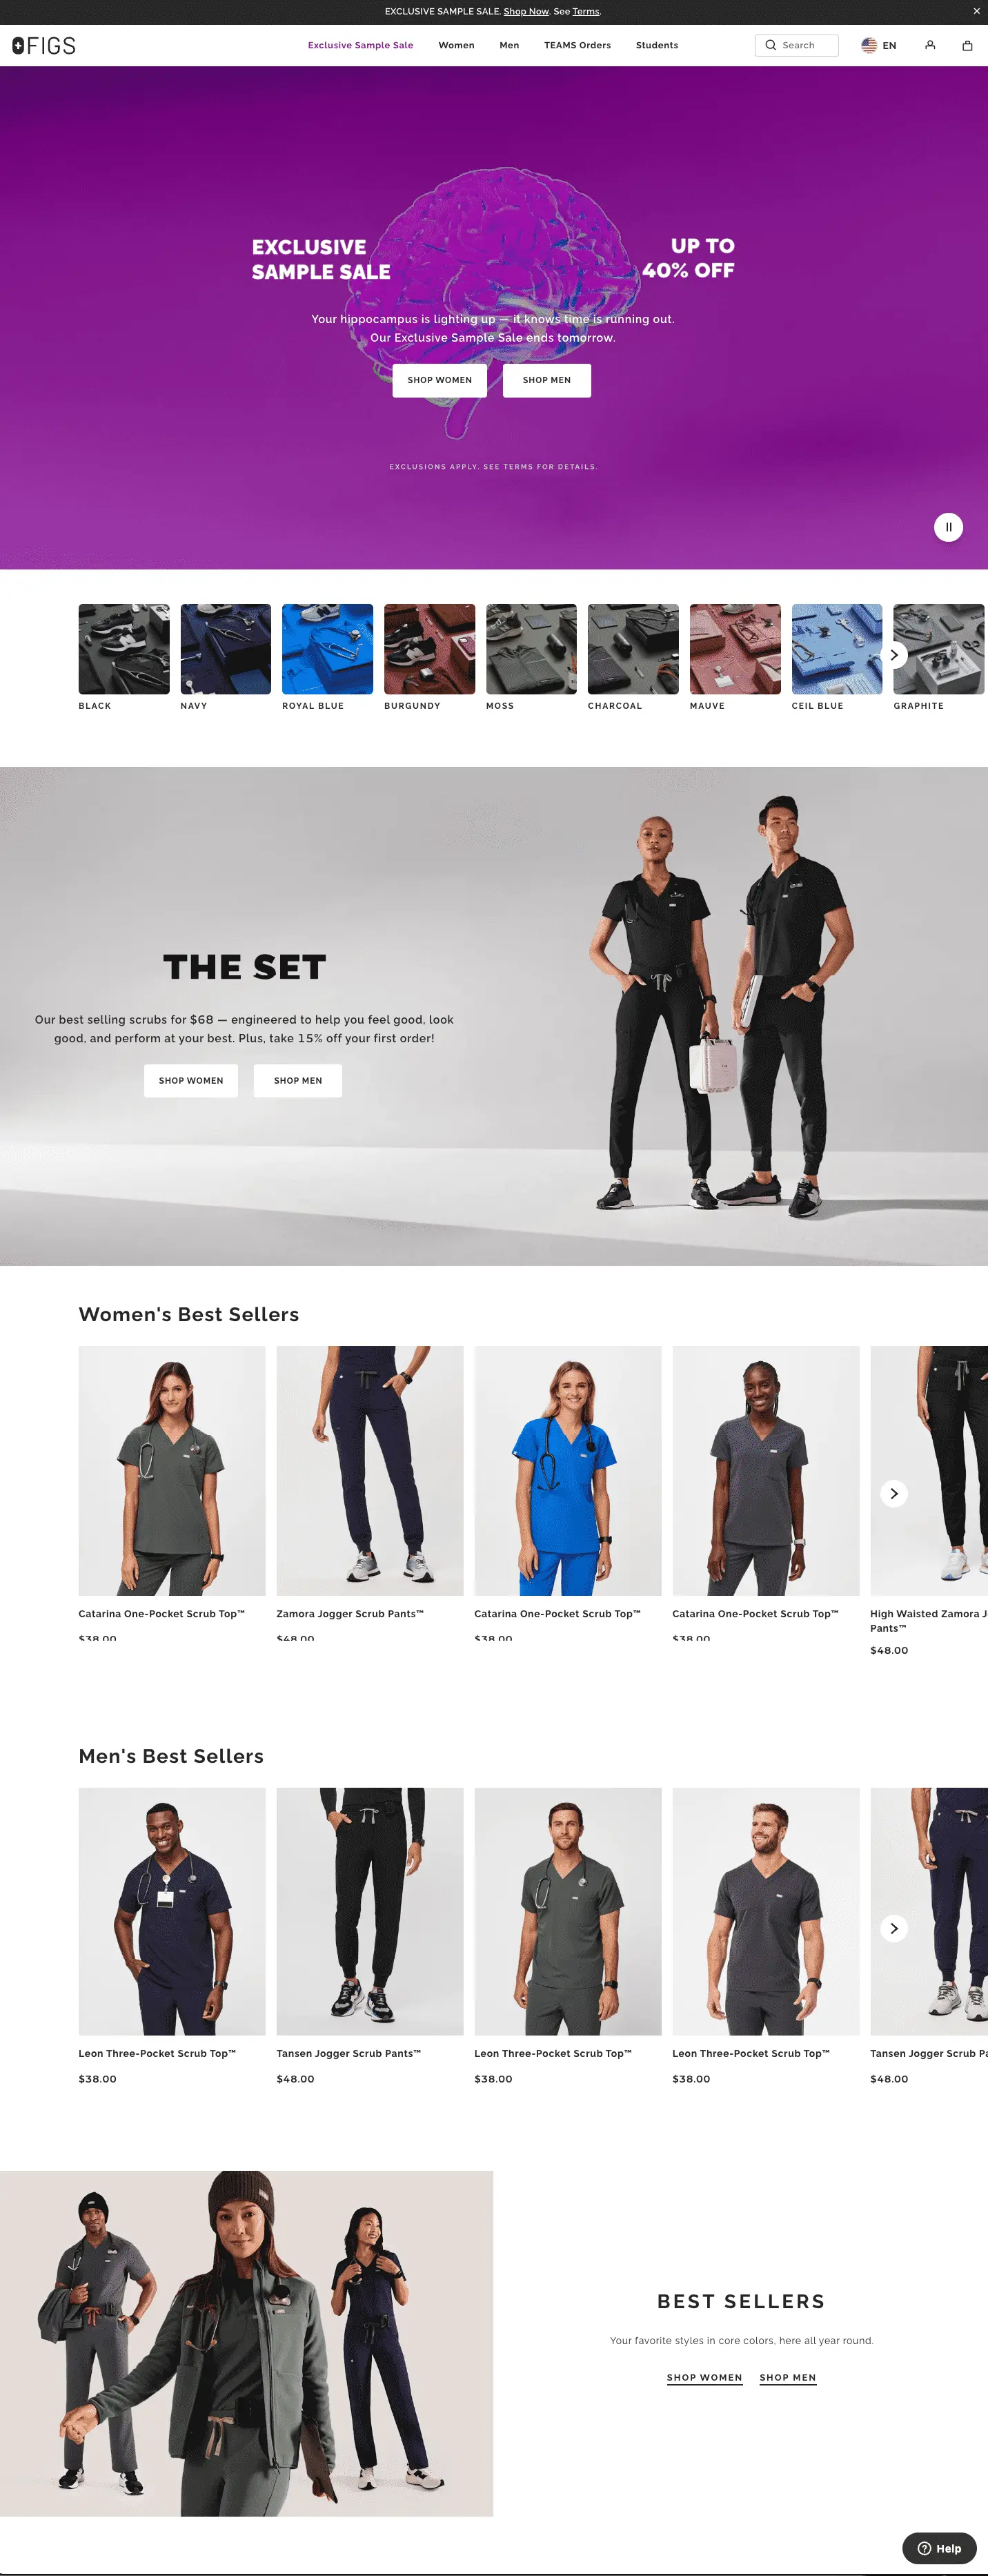Open the Women navigation menu
The image size is (988, 2576).
[456, 45]
